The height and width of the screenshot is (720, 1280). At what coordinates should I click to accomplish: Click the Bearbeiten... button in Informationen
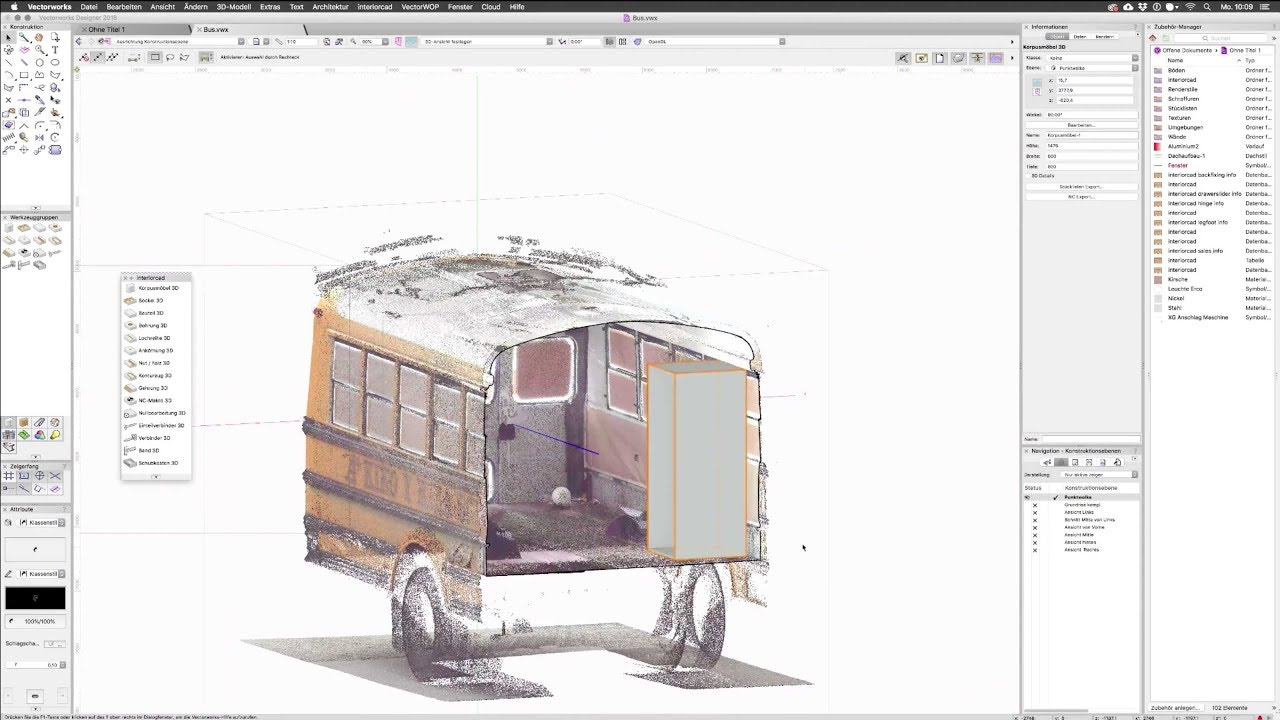(1082, 125)
